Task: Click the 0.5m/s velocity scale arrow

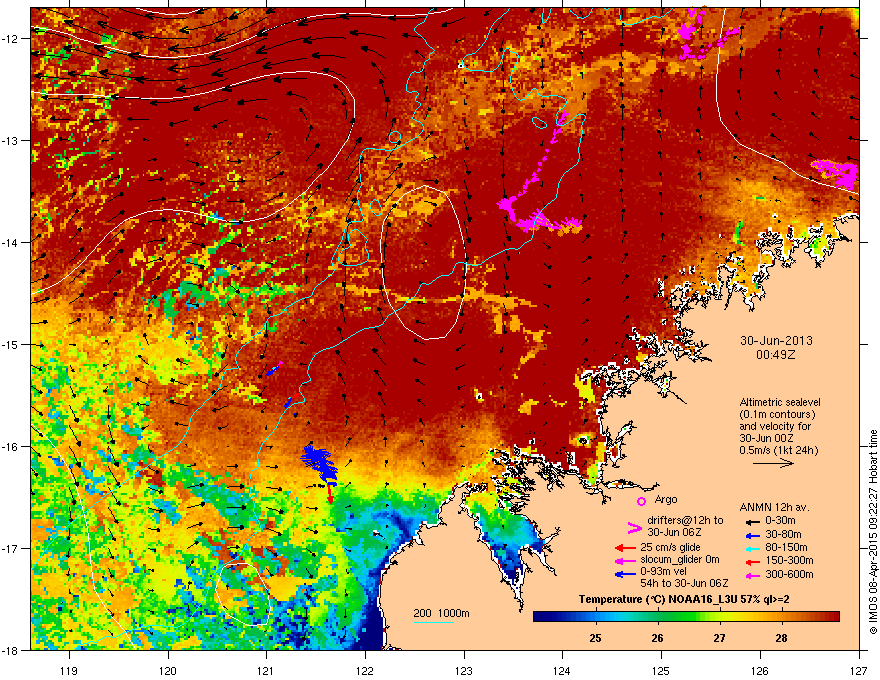Action: [773, 463]
